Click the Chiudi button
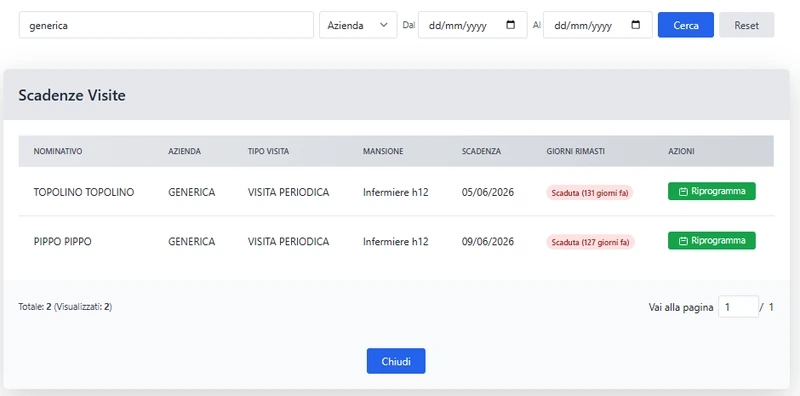Image resolution: width=800 pixels, height=396 pixels. tap(396, 361)
